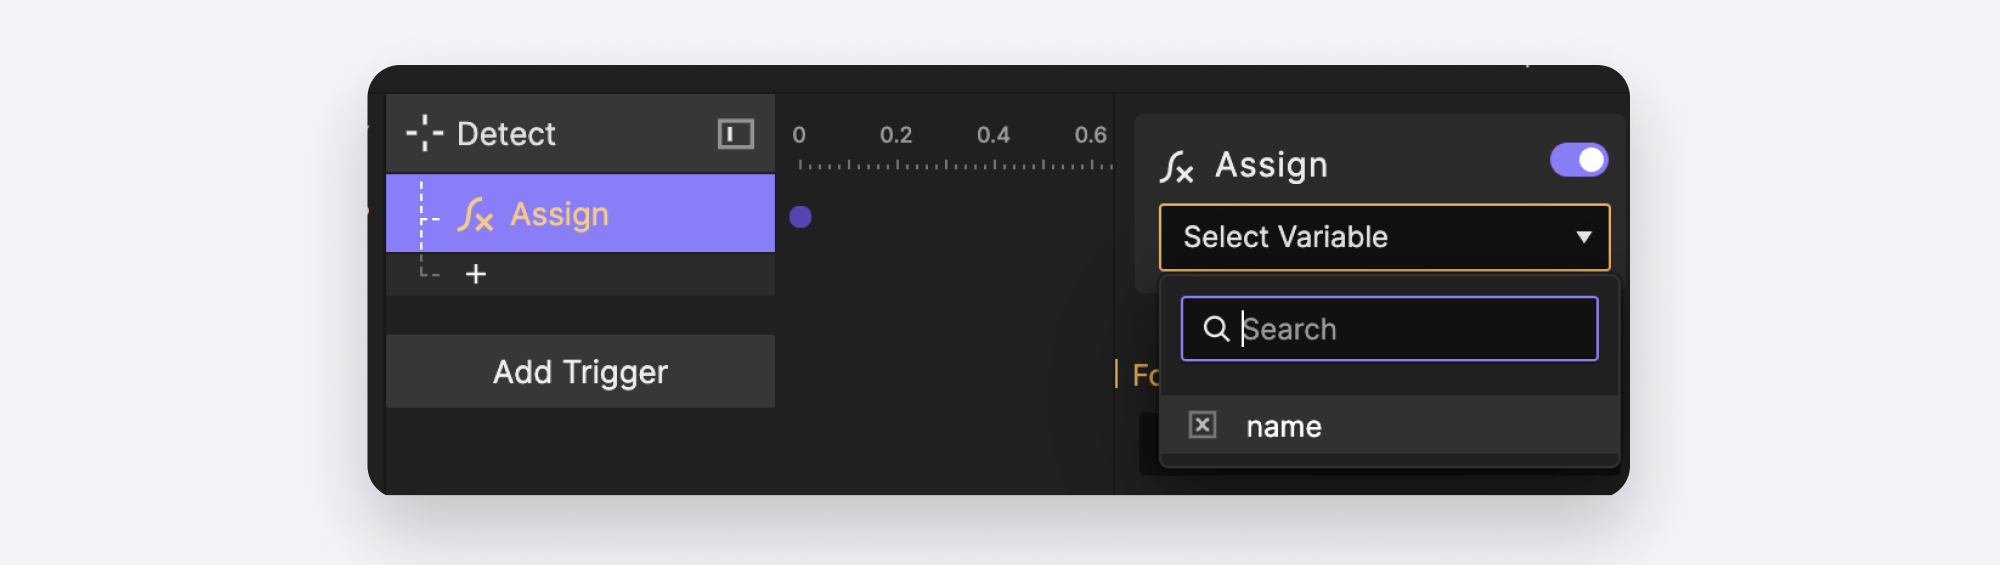Click the fx icon in the Assign panel header
2000x565 pixels.
click(1177, 166)
